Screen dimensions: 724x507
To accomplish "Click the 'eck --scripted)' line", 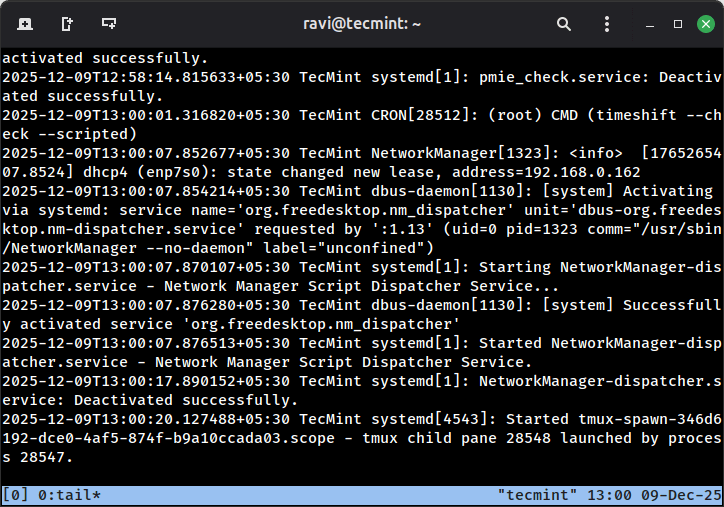I will pyautogui.click(x=70, y=134).
